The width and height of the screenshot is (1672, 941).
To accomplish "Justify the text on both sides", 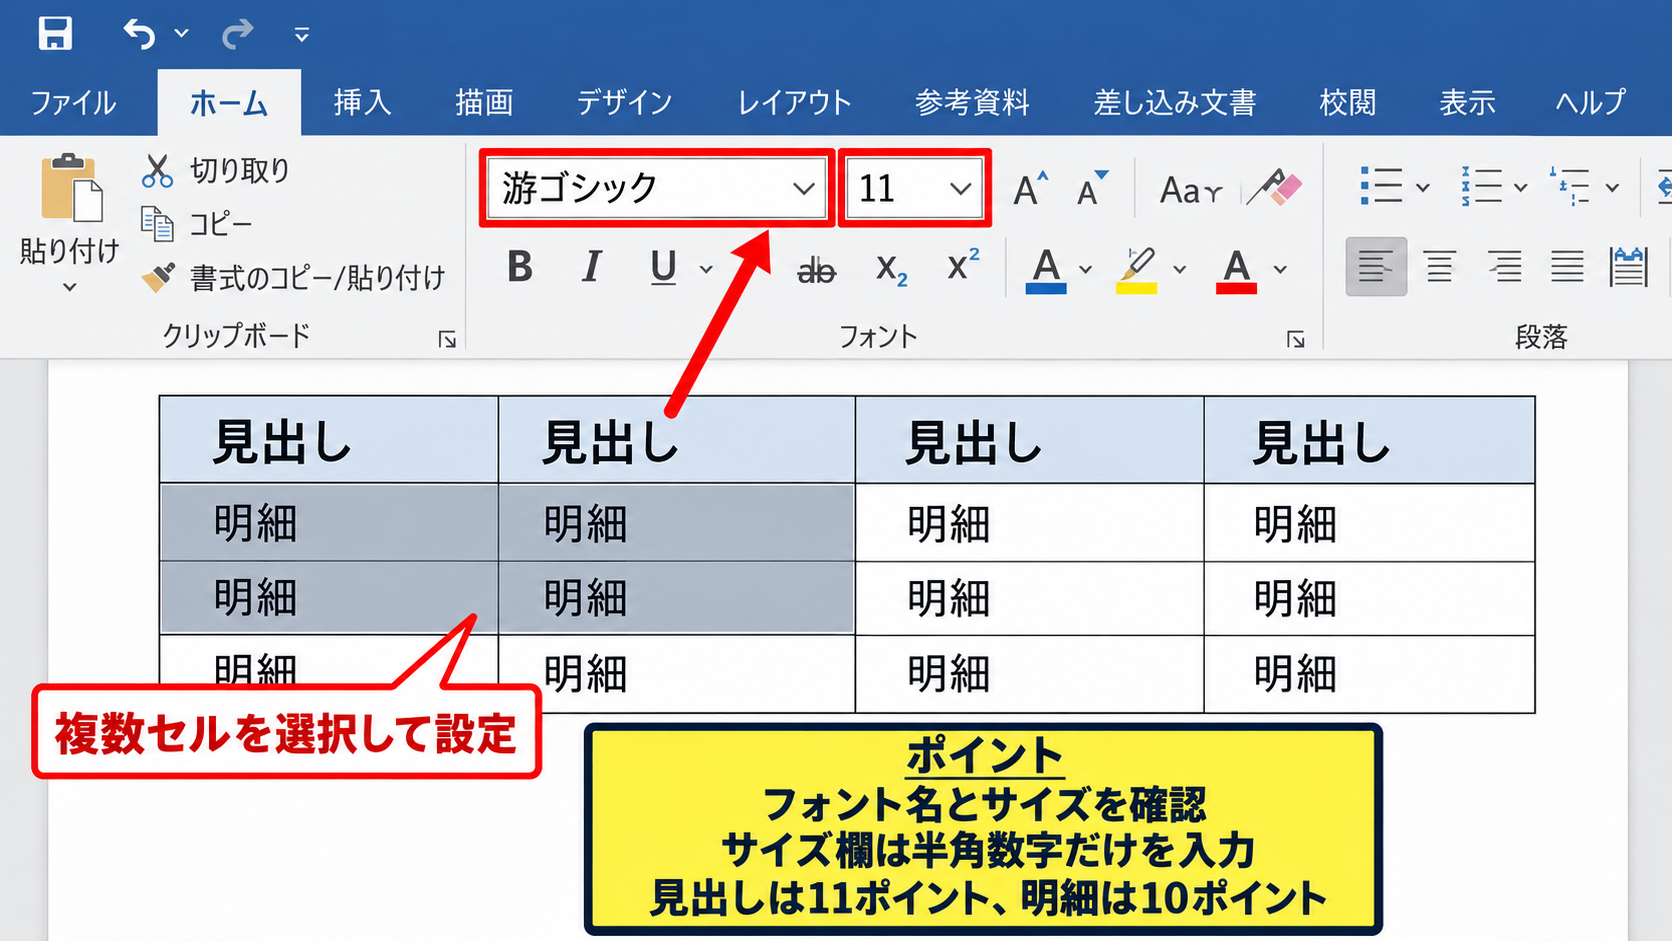I will click(x=1567, y=267).
